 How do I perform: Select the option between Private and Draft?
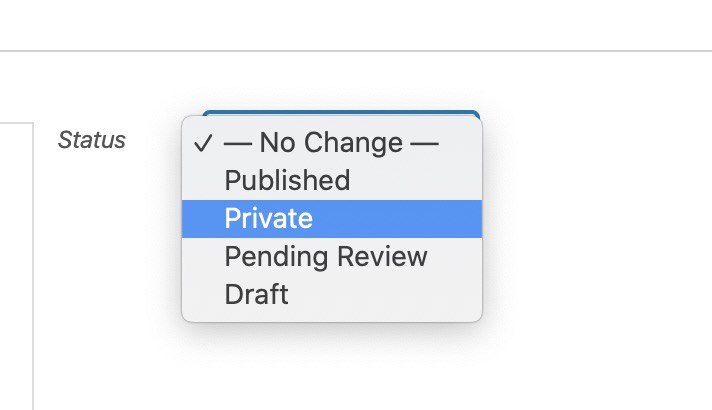click(325, 257)
